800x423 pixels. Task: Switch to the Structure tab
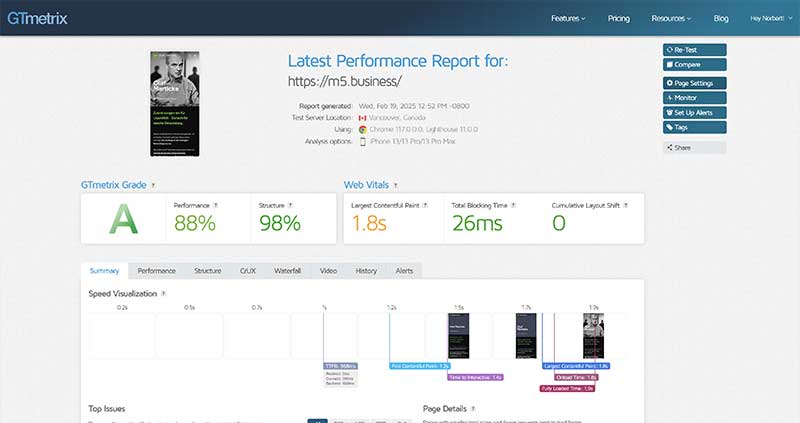208,270
